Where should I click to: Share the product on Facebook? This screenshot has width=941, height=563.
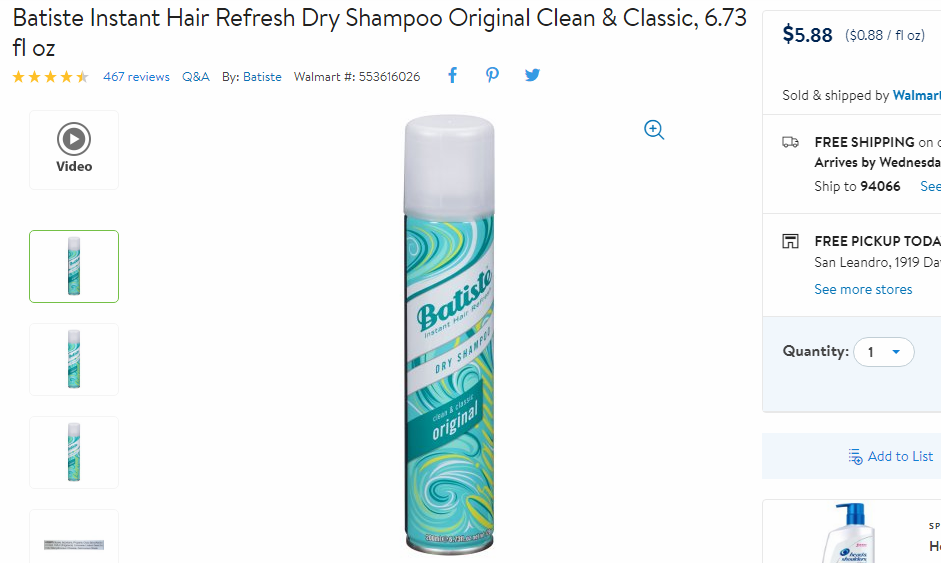(452, 75)
